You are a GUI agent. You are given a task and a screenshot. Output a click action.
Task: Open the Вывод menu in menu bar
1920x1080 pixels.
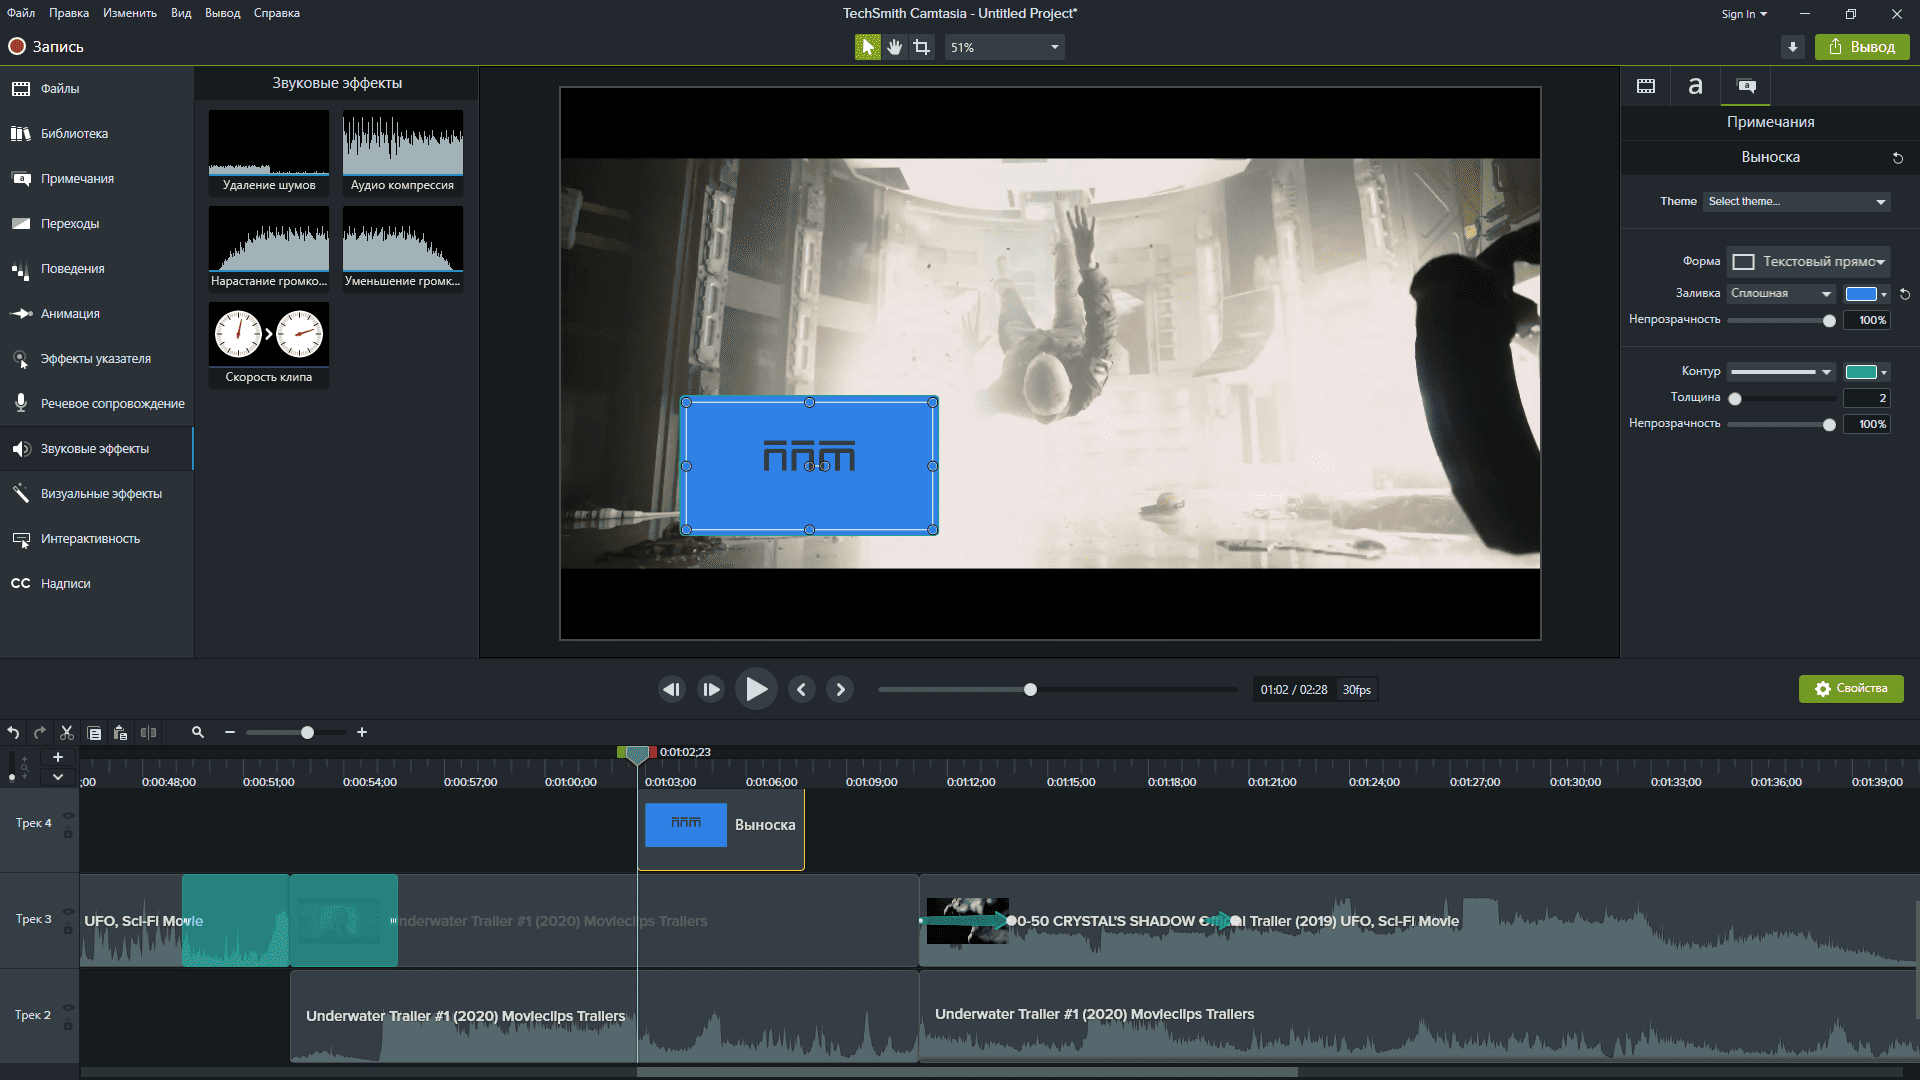(x=222, y=13)
